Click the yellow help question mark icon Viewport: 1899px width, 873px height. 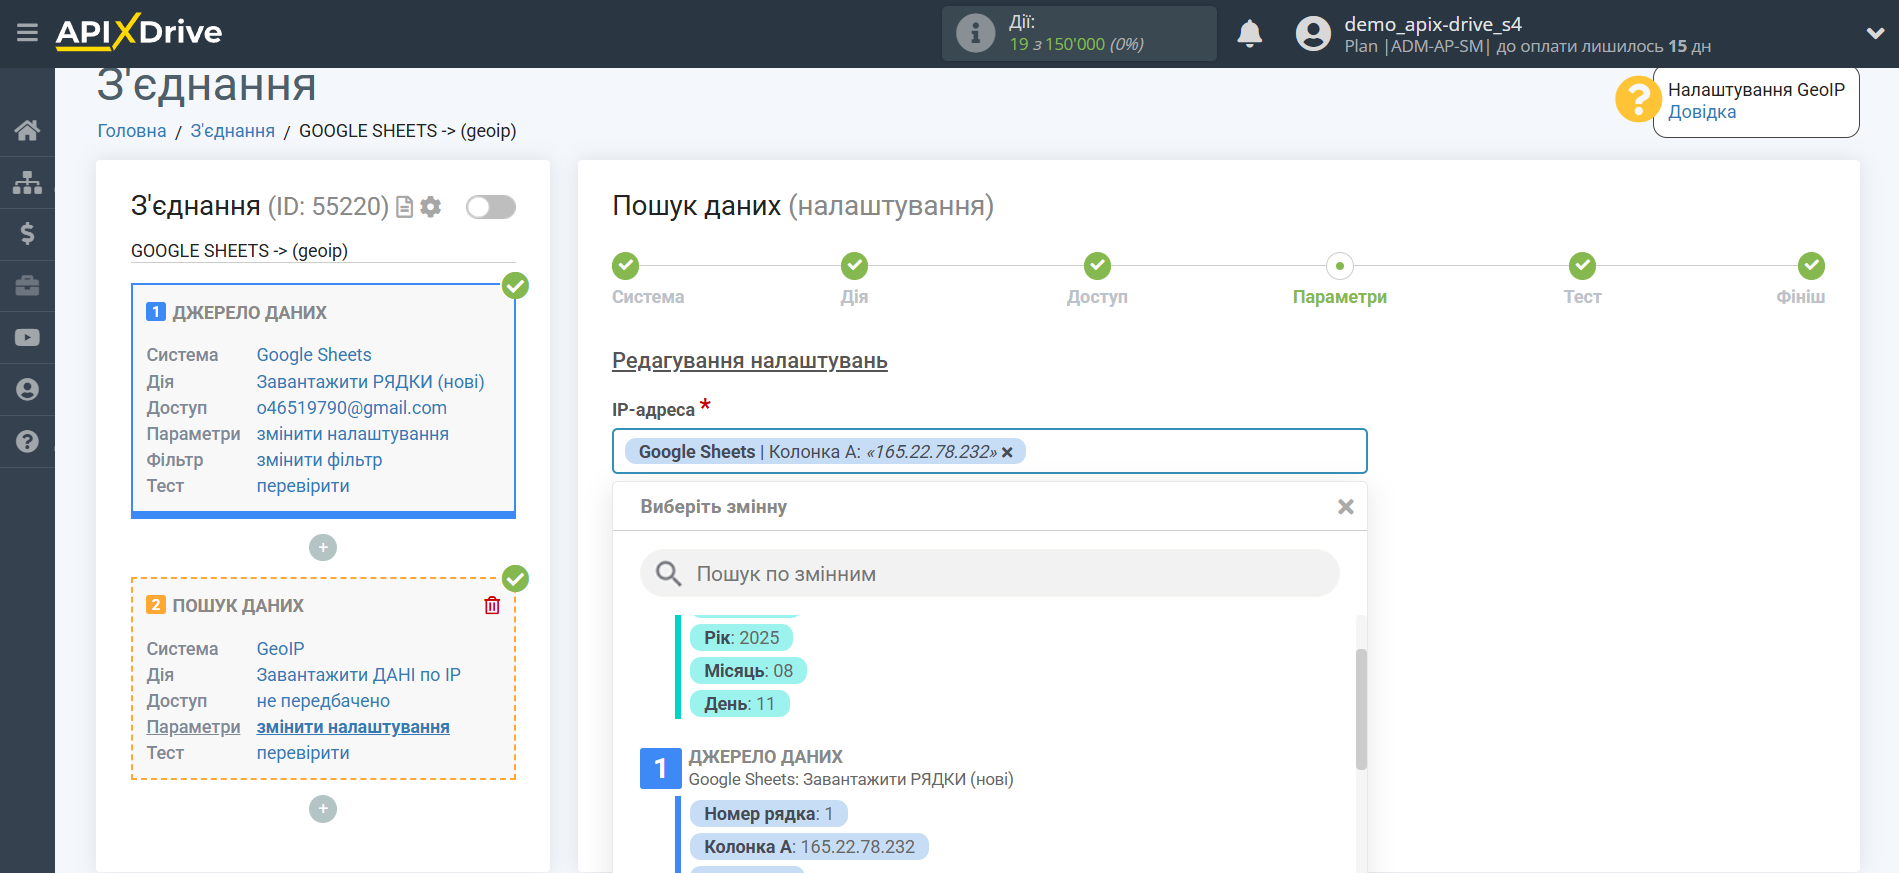(1637, 100)
